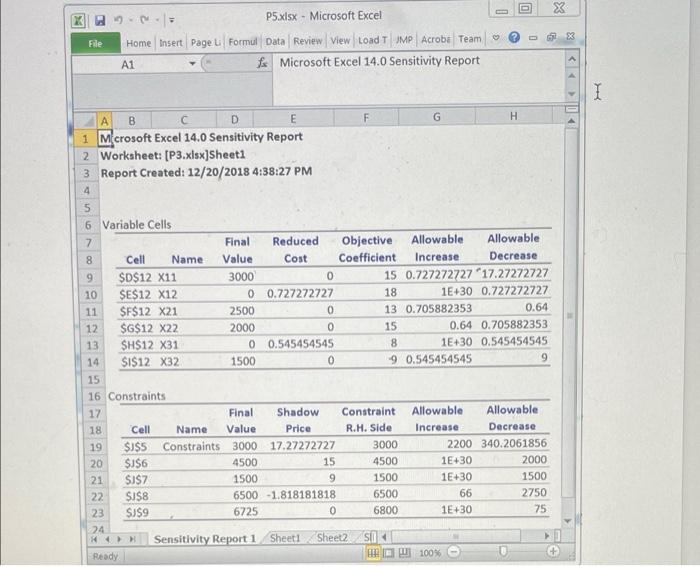Switch to the Insert ribbon tab
Screen dimensions: 700x566
pyautogui.click(x=171, y=43)
